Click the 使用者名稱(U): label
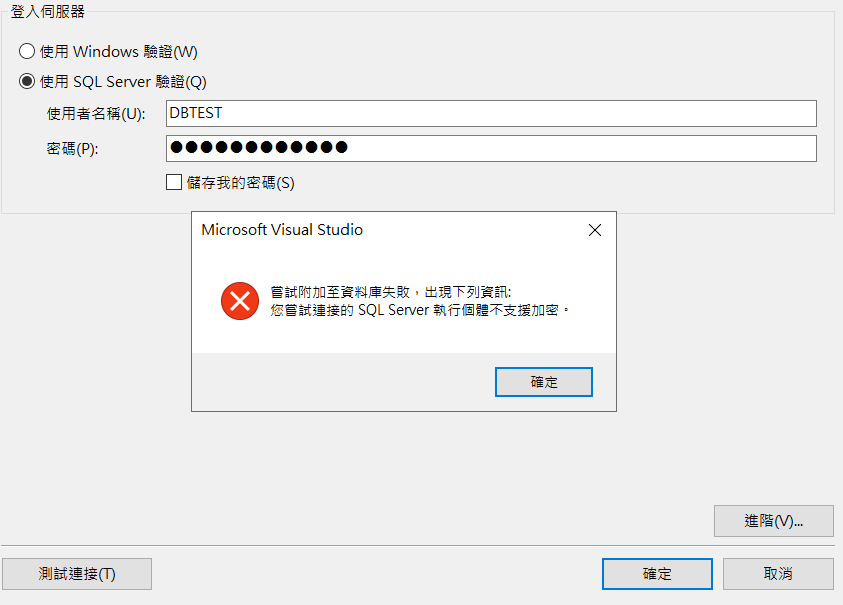843x605 pixels. 96,113
